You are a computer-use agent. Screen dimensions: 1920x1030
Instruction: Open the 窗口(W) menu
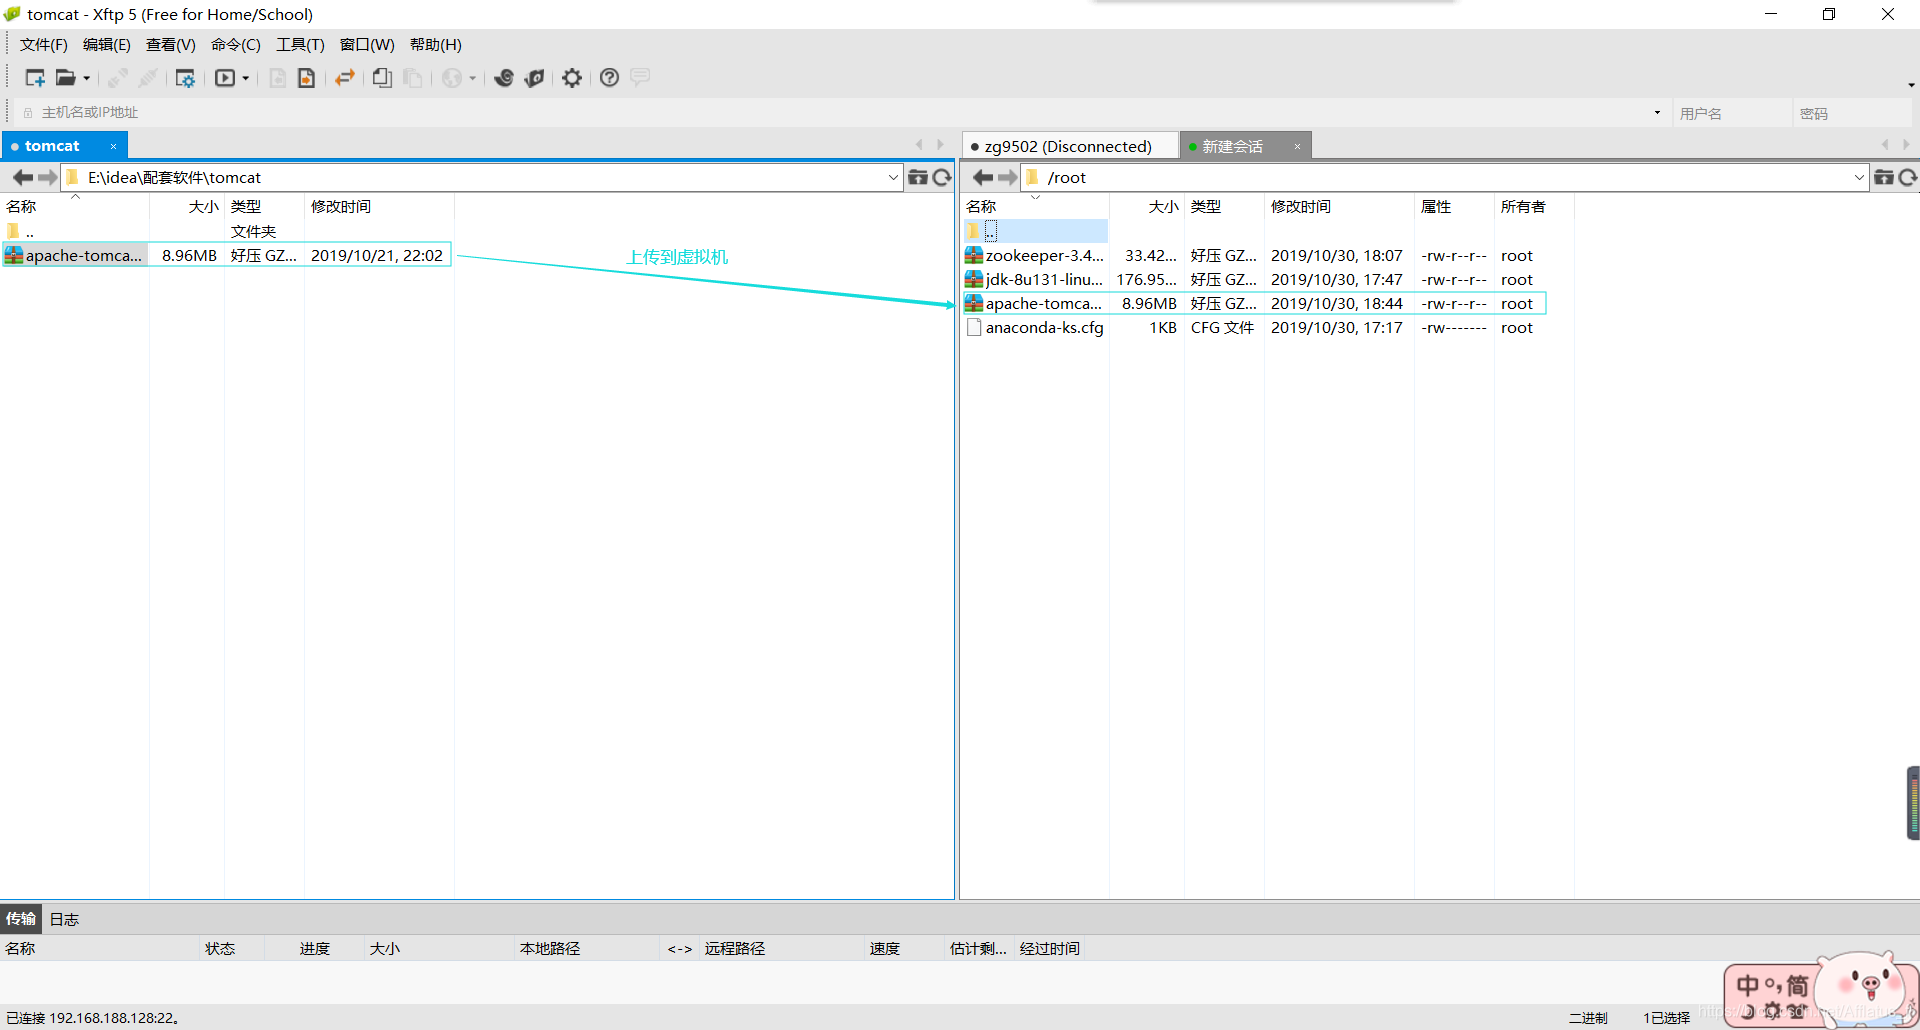click(x=367, y=45)
